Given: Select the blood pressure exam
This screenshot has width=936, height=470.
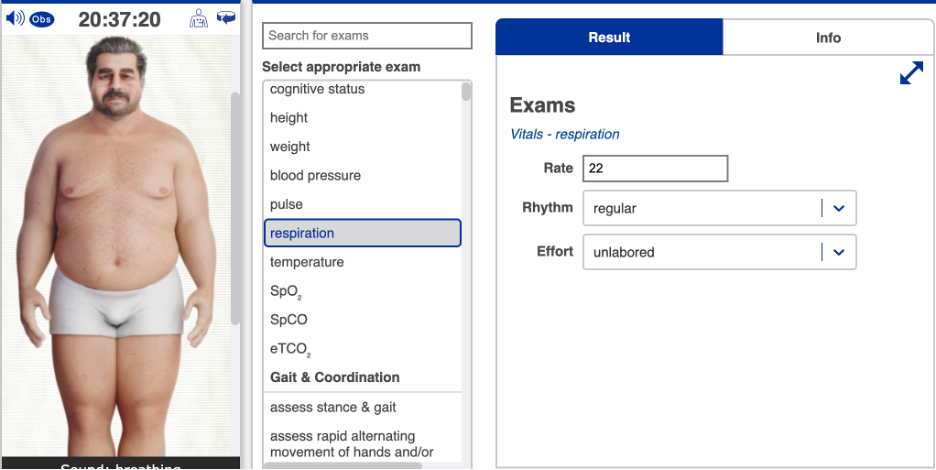Looking at the screenshot, I should pyautogui.click(x=315, y=176).
